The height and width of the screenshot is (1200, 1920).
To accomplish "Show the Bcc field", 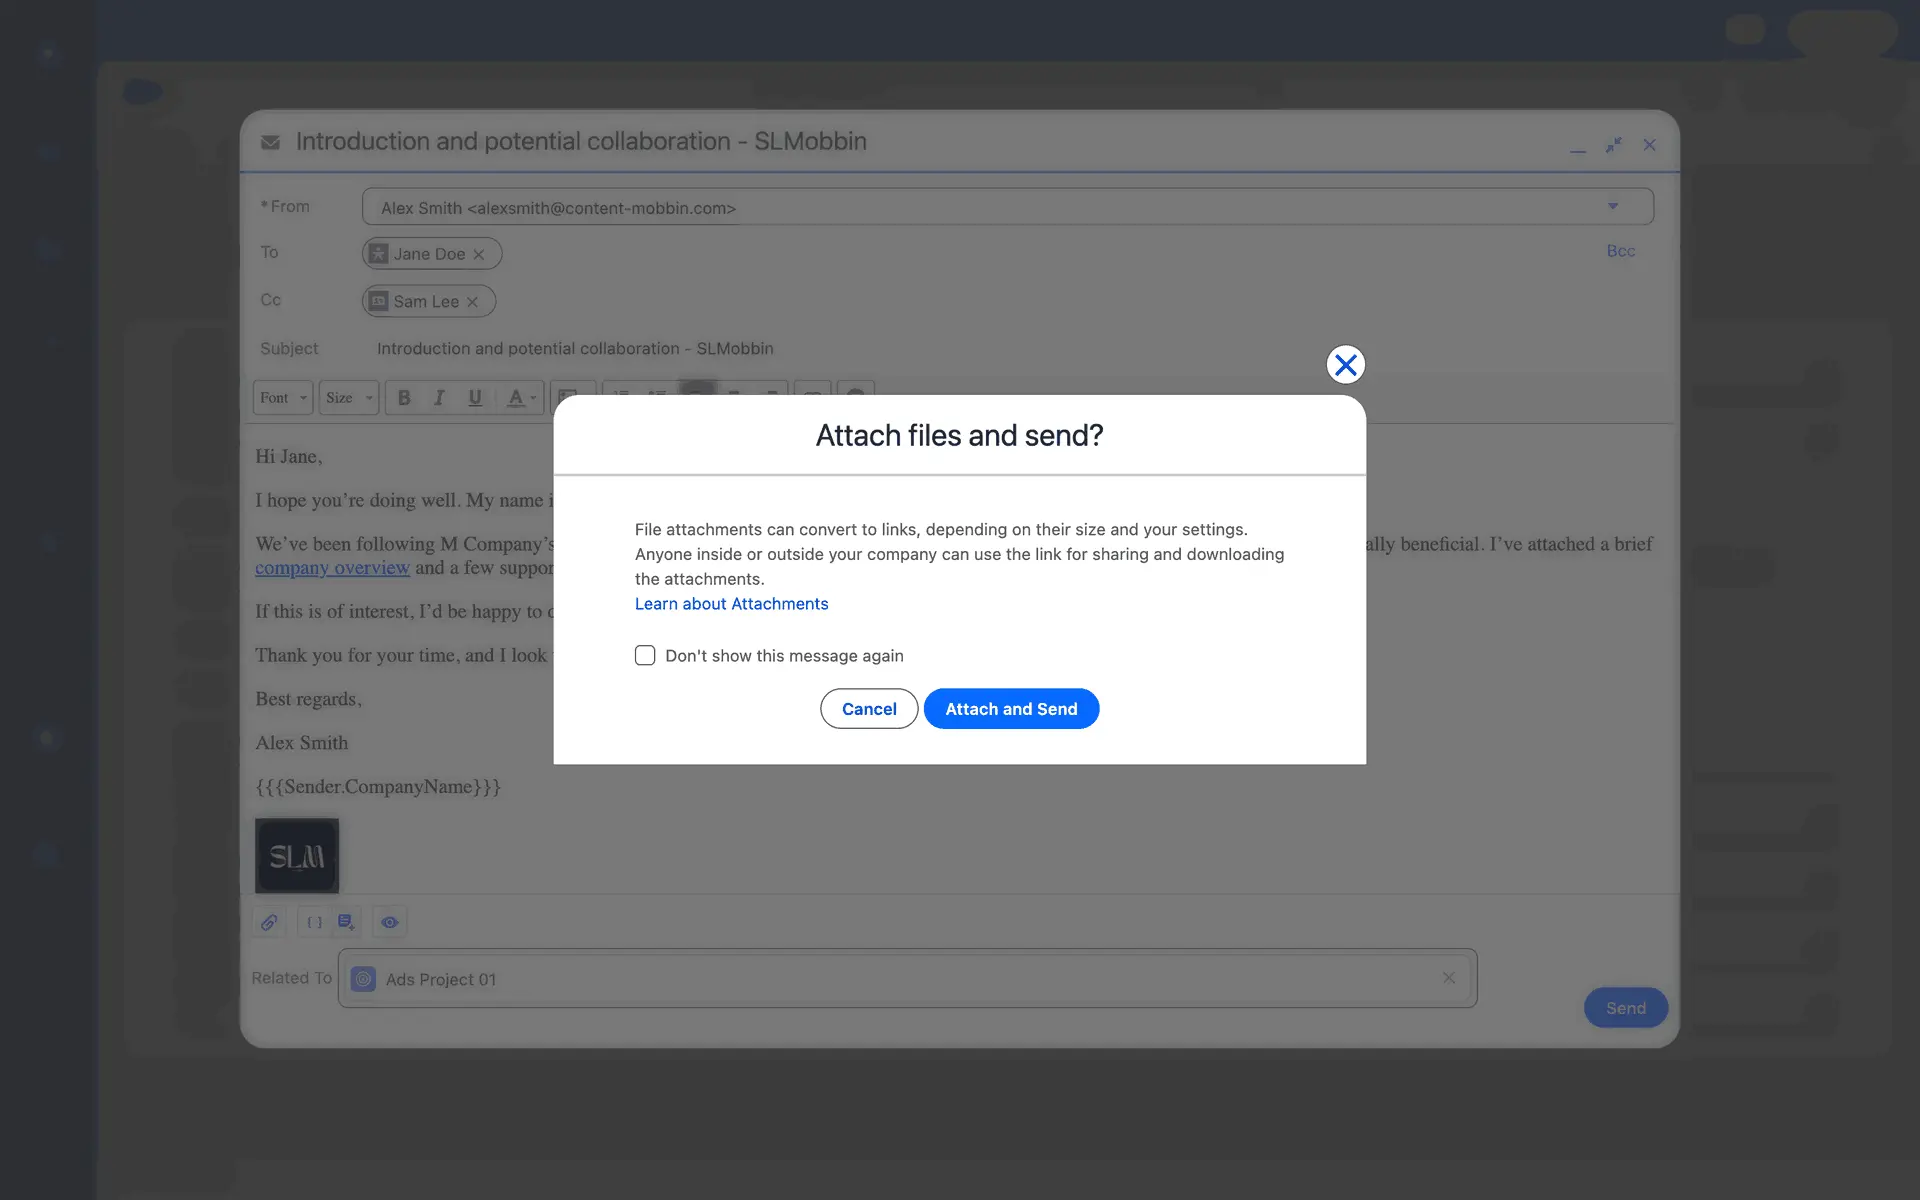I will pos(1620,251).
